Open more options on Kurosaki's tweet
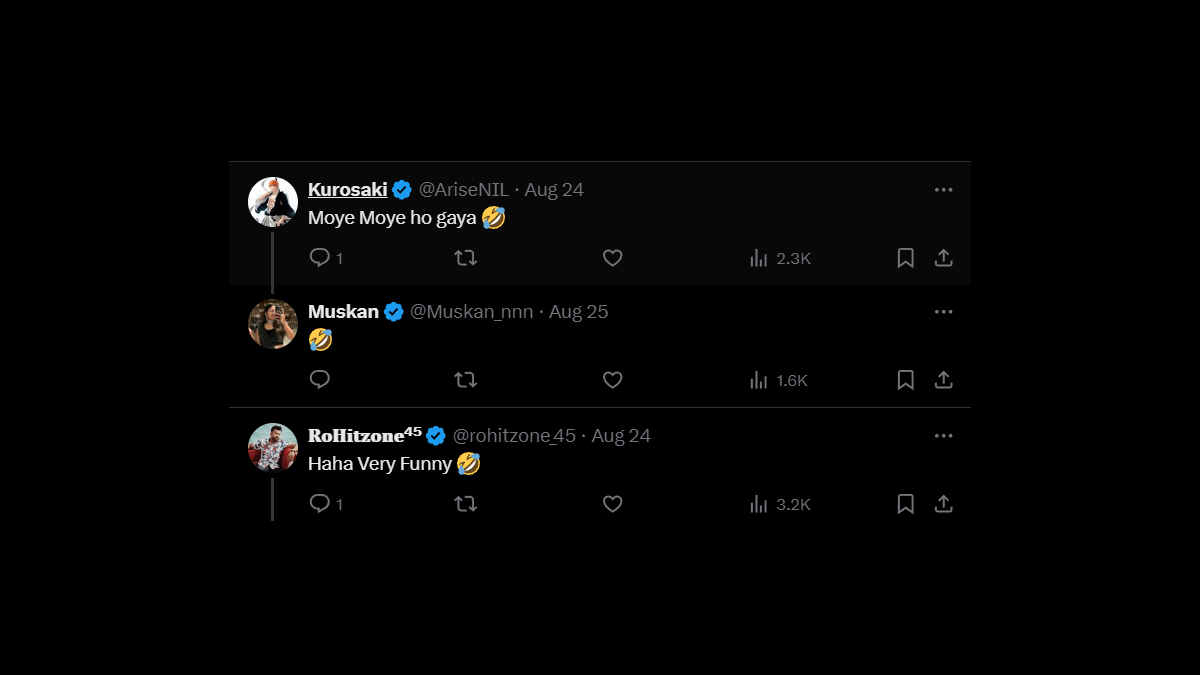This screenshot has width=1200, height=675. coord(943,190)
